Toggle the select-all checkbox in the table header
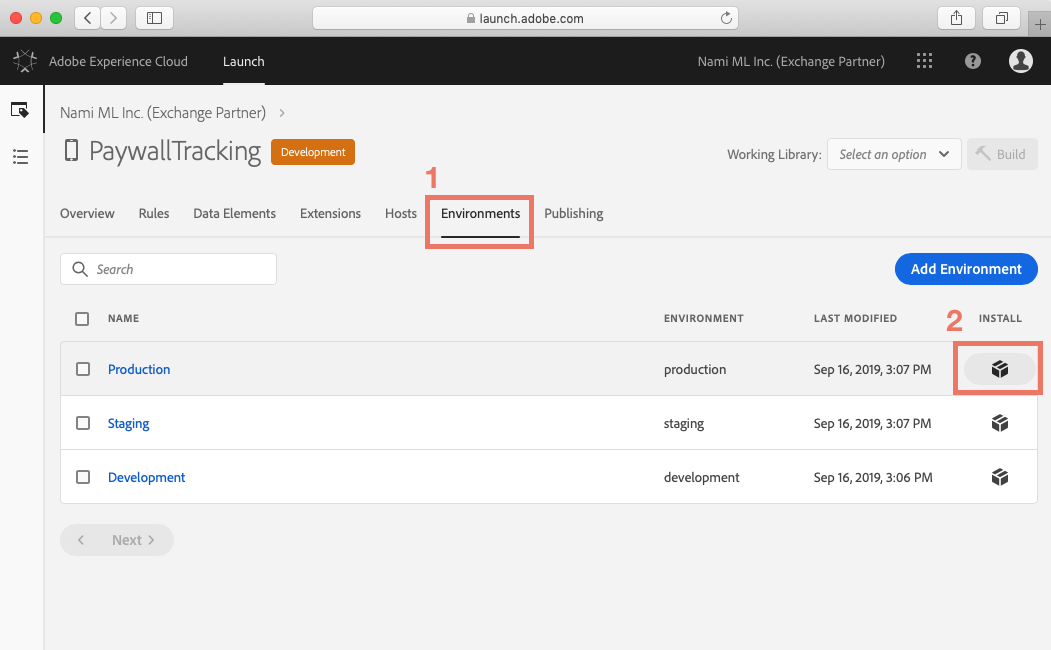Image resolution: width=1051 pixels, height=650 pixels. pyautogui.click(x=82, y=319)
